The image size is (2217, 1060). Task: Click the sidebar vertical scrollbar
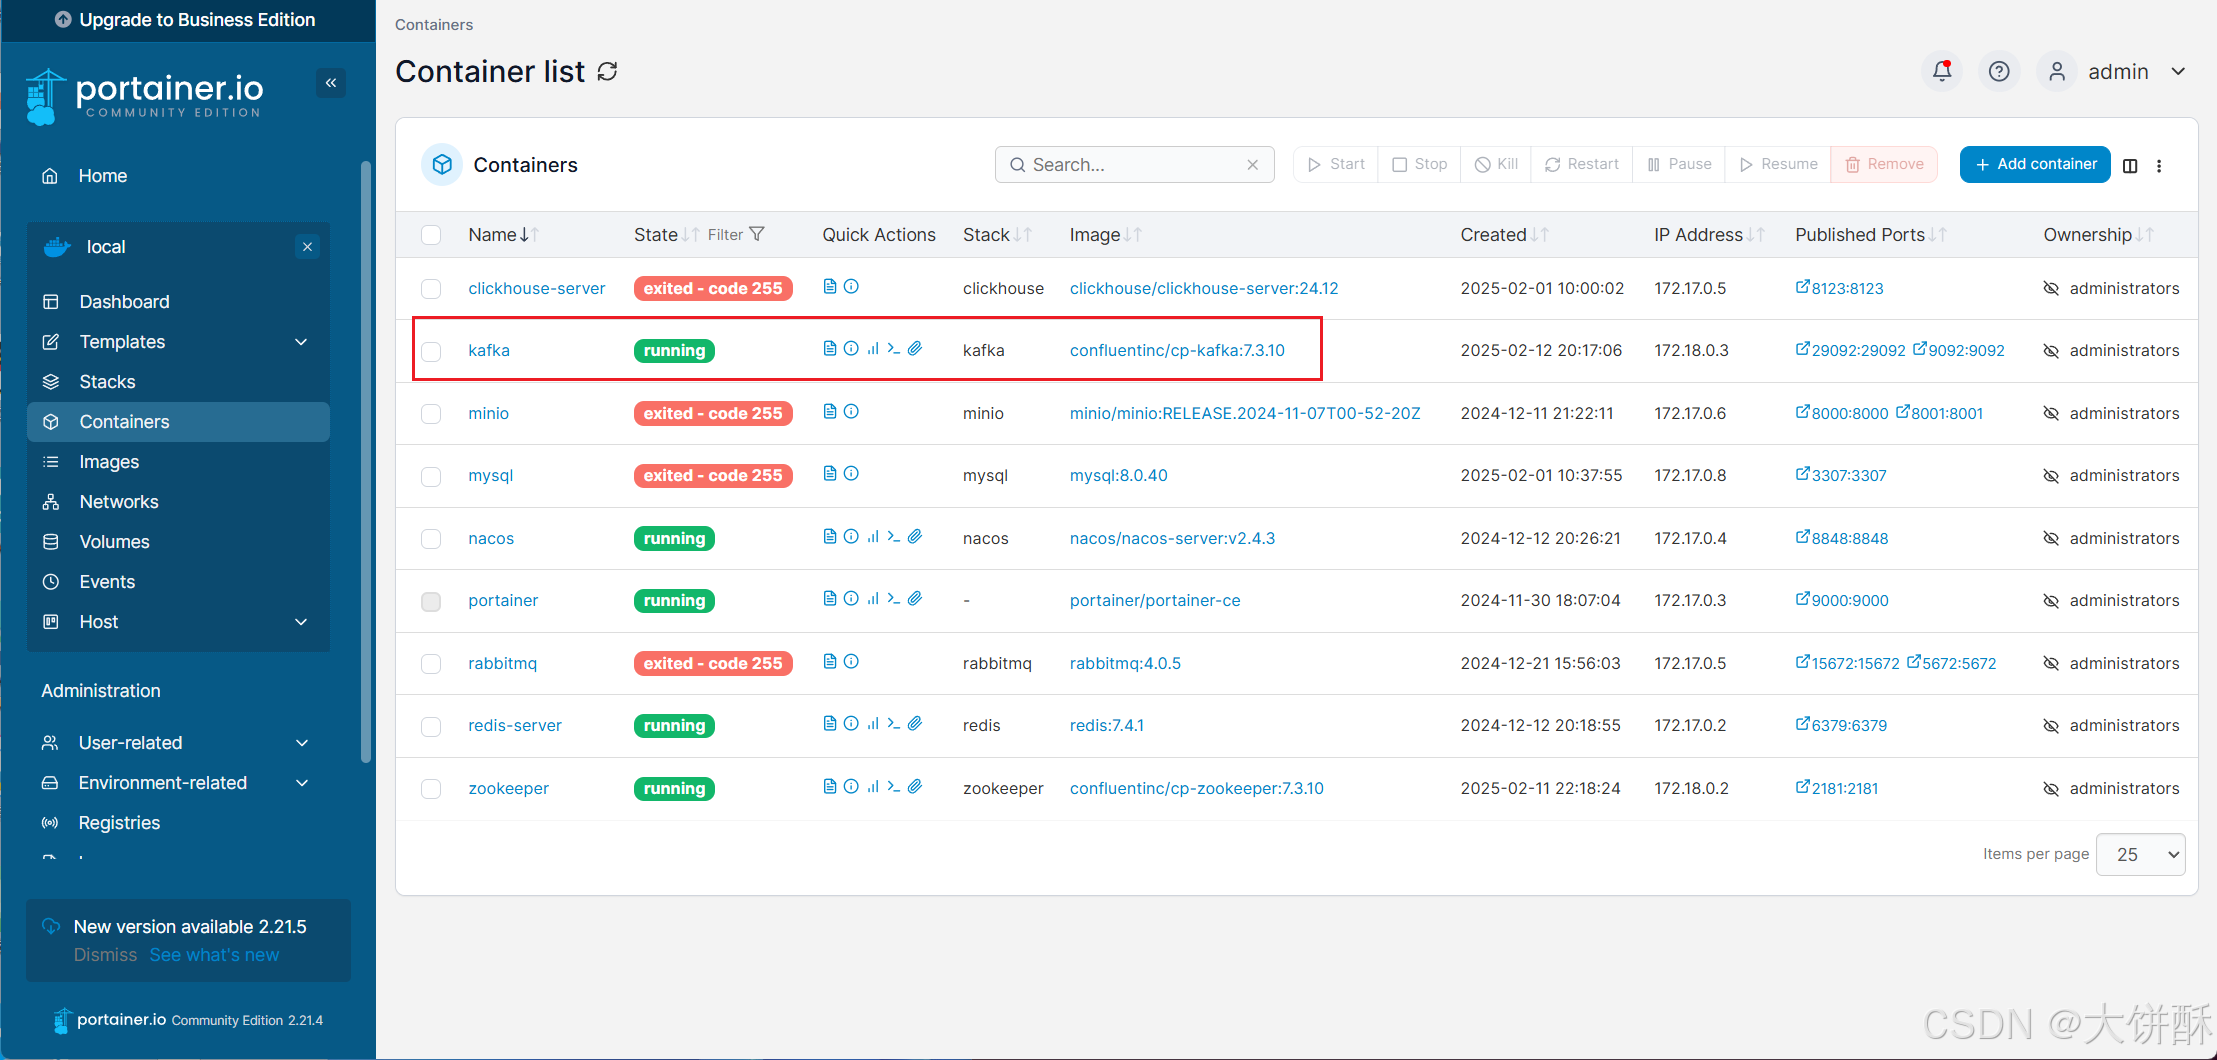(366, 460)
